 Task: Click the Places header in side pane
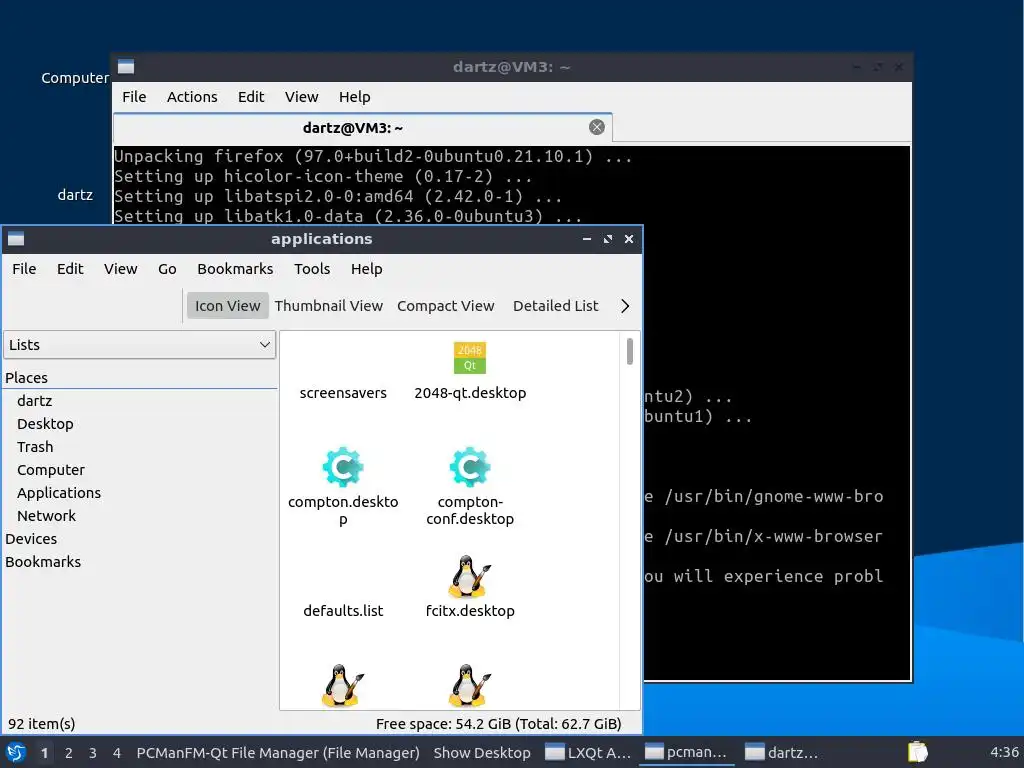click(26, 377)
